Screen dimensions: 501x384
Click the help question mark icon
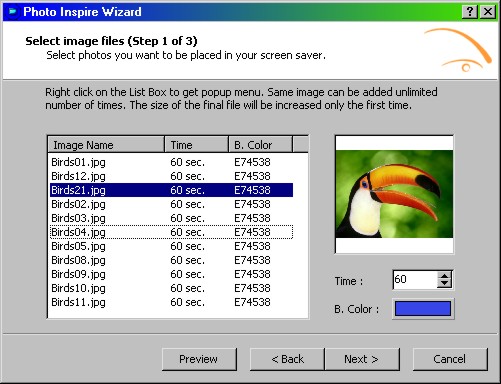pyautogui.click(x=470, y=12)
